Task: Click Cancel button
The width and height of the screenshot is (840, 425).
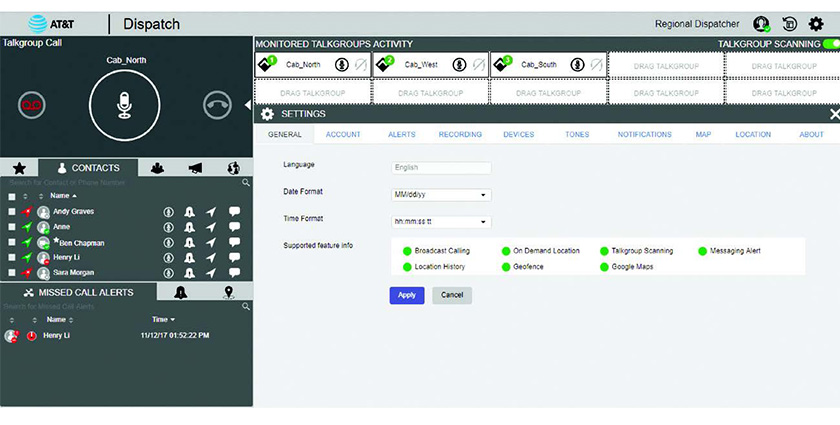Action: click(x=452, y=295)
